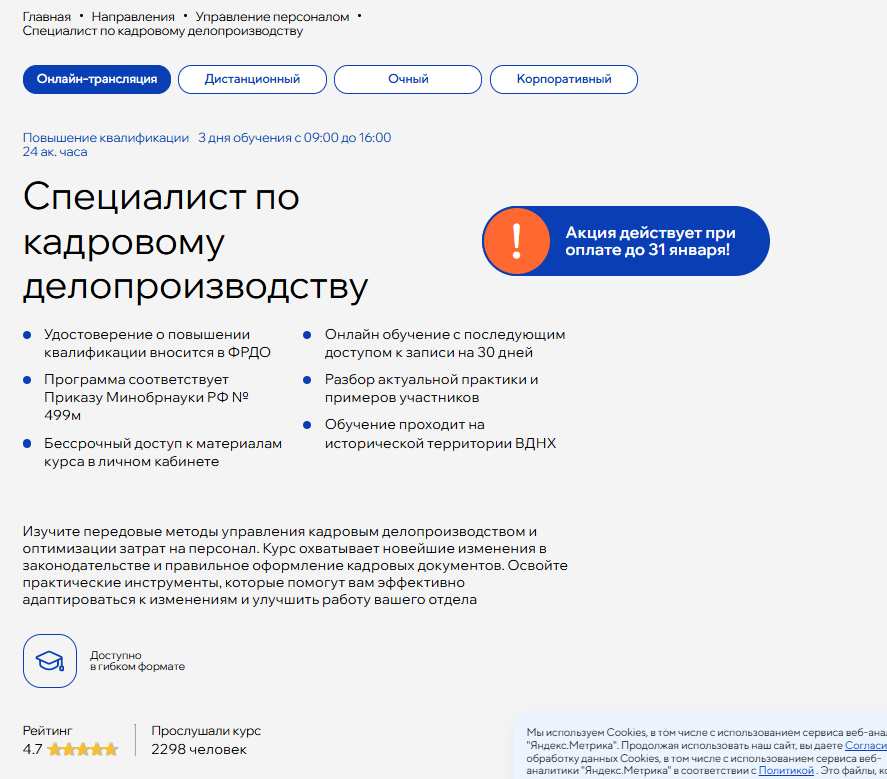
Task: Select the Онлайн-трансляция format tab
Action: pos(97,79)
